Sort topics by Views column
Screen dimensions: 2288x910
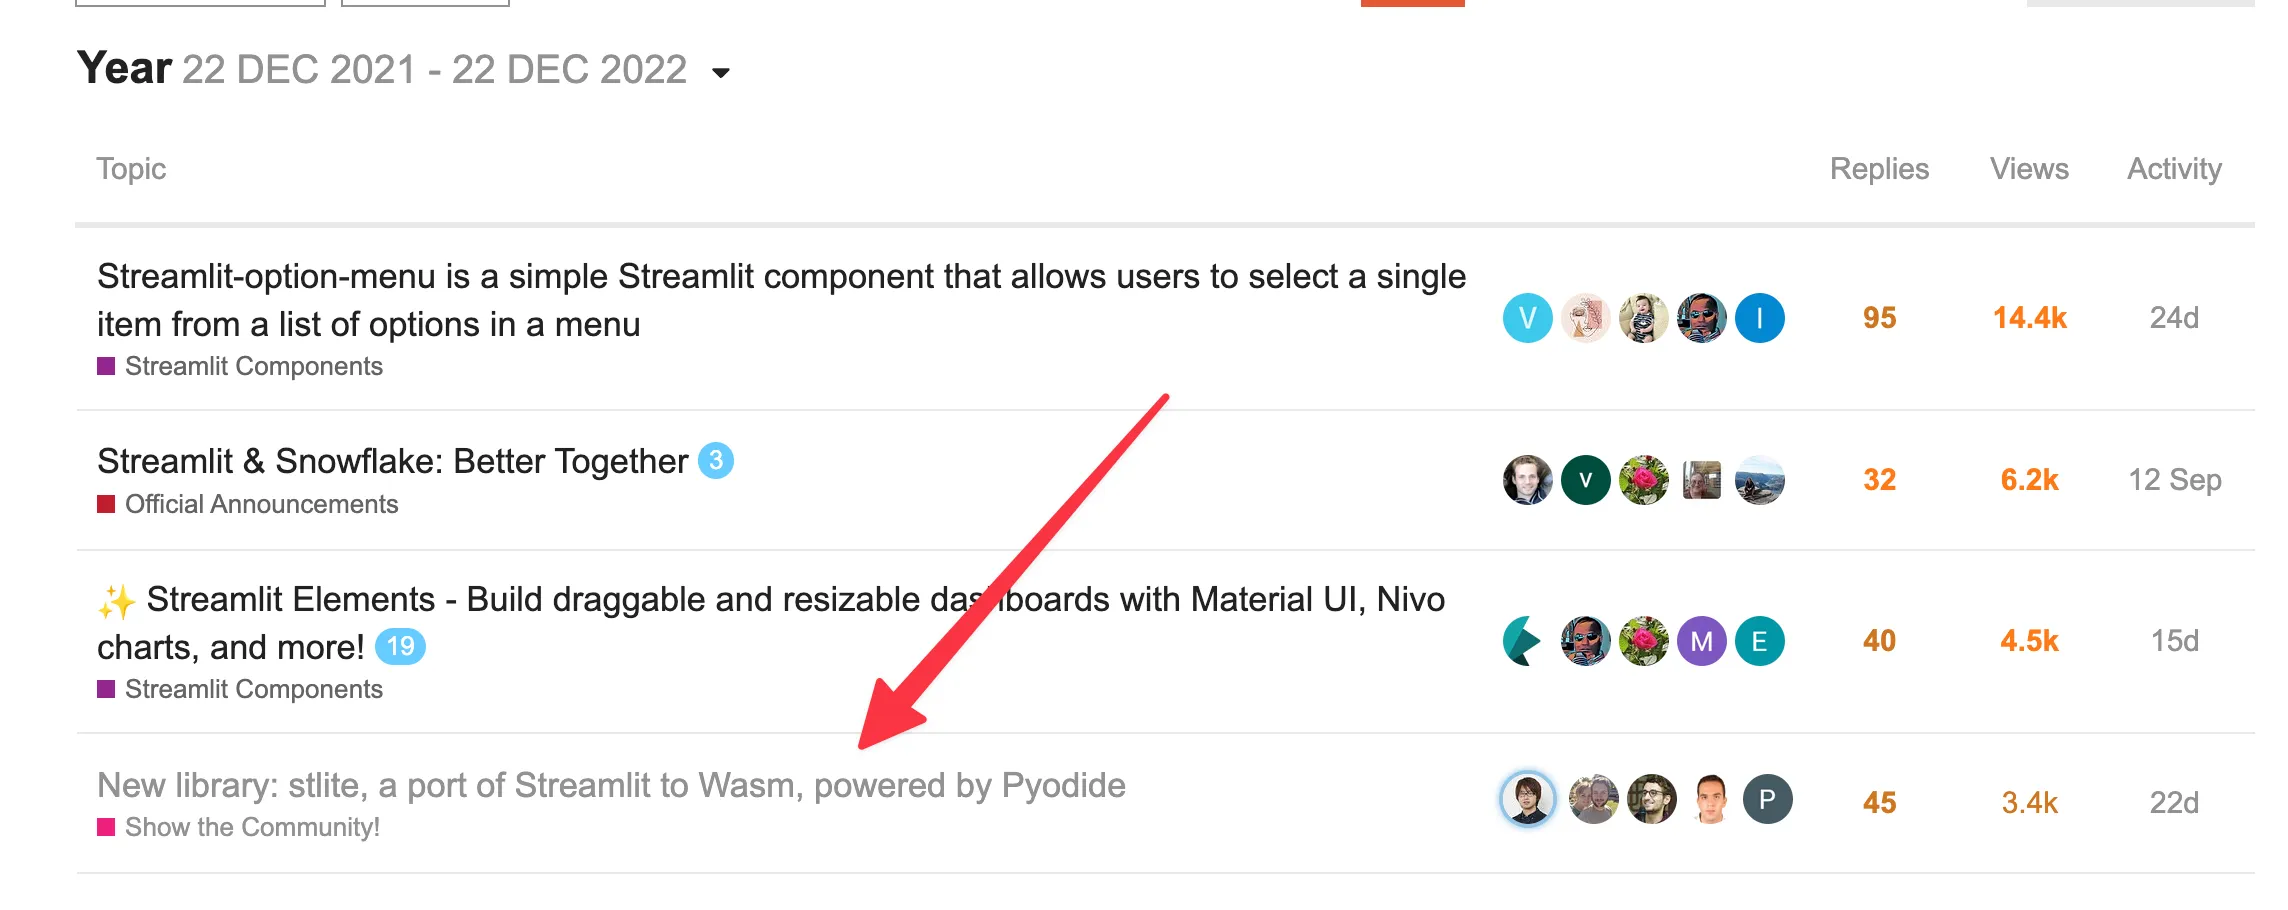(2029, 169)
